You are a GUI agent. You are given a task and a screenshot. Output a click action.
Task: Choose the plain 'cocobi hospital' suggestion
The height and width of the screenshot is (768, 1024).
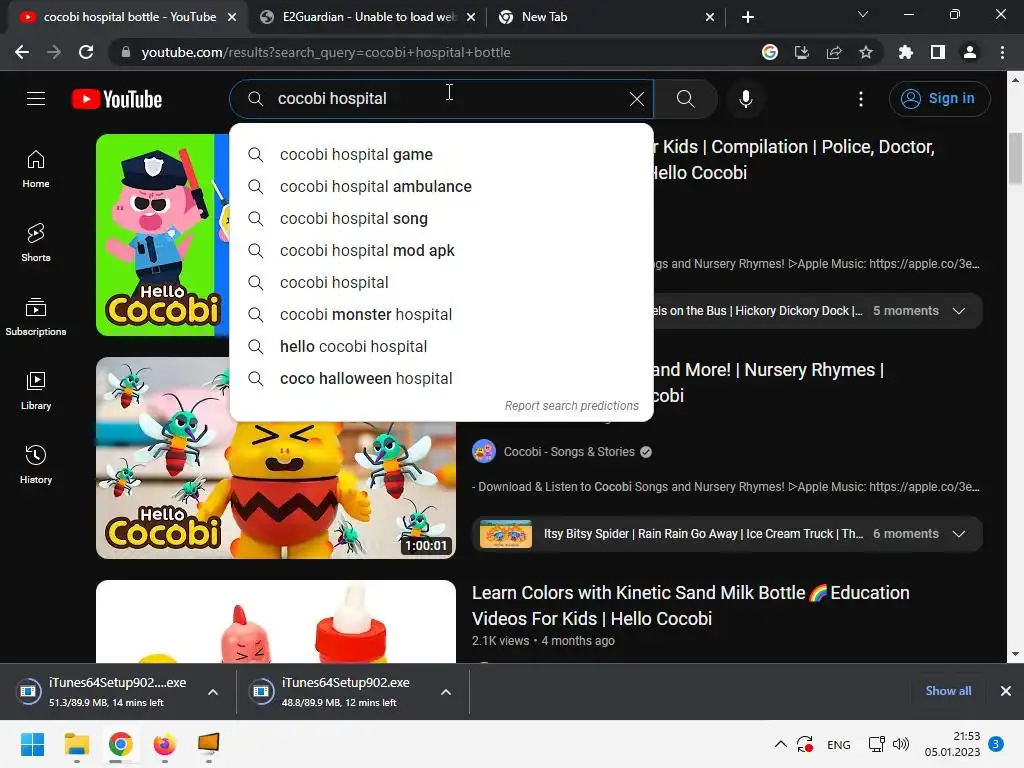click(x=441, y=283)
